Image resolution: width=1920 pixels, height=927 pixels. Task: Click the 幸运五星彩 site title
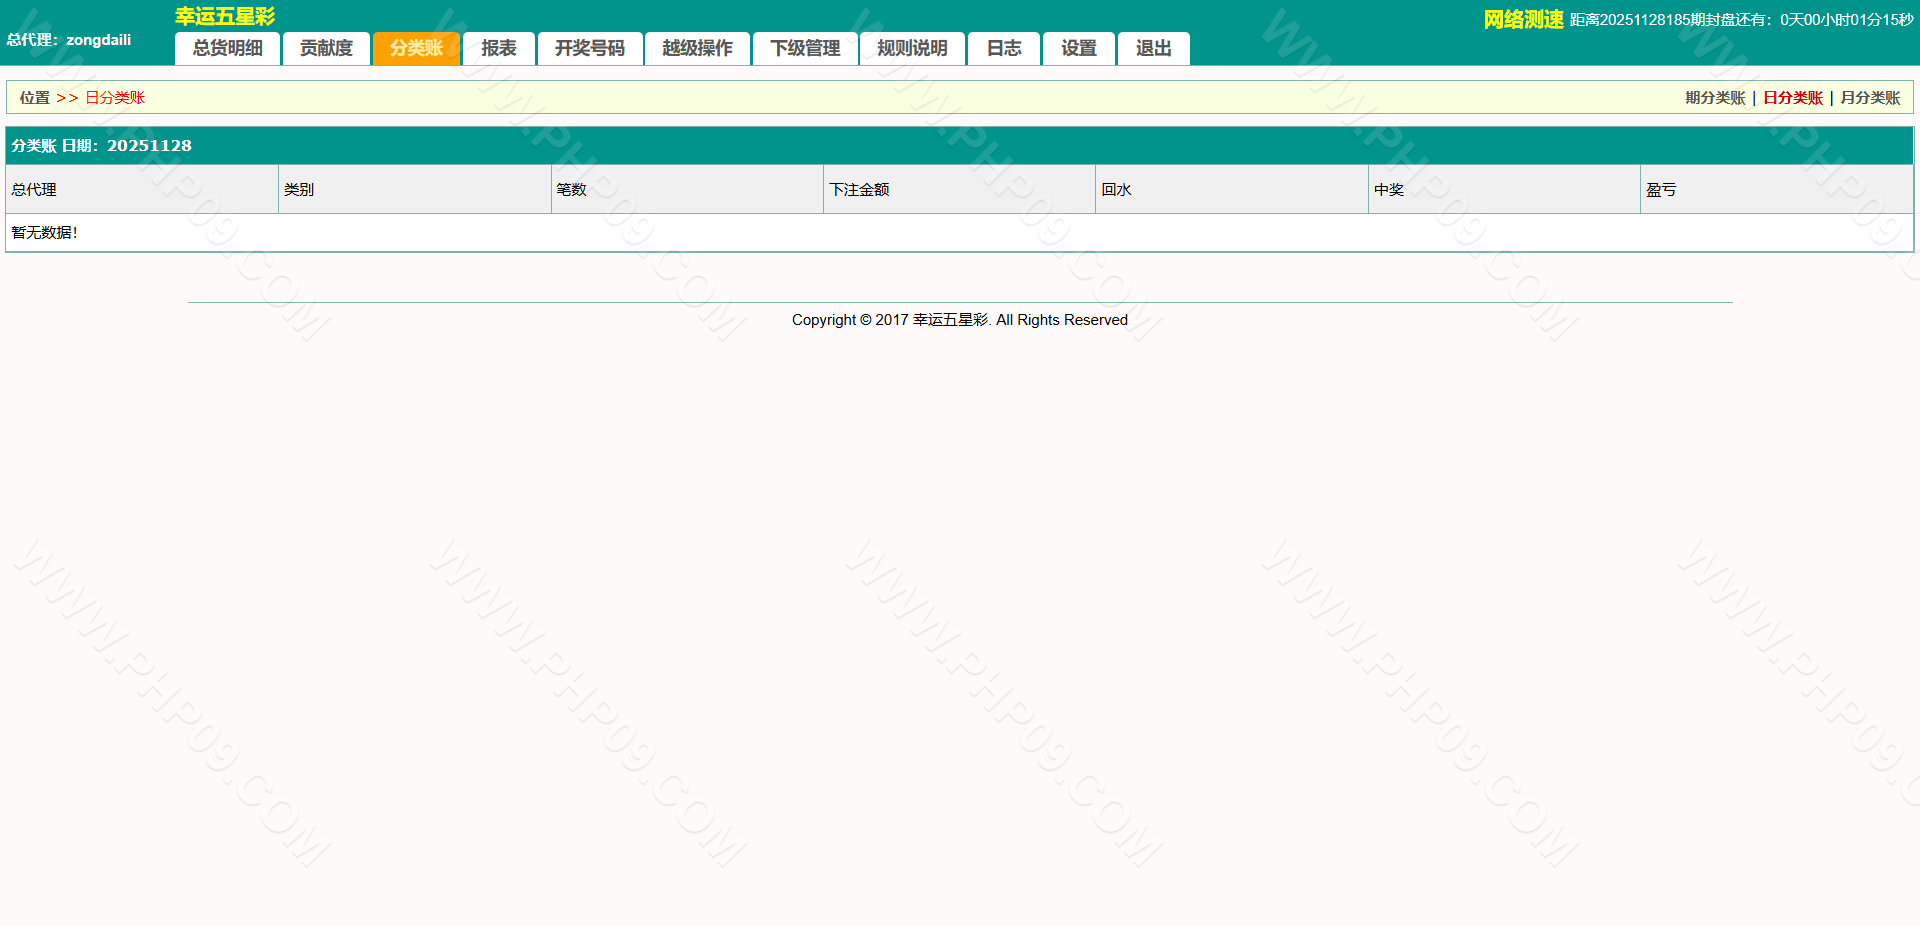[225, 16]
